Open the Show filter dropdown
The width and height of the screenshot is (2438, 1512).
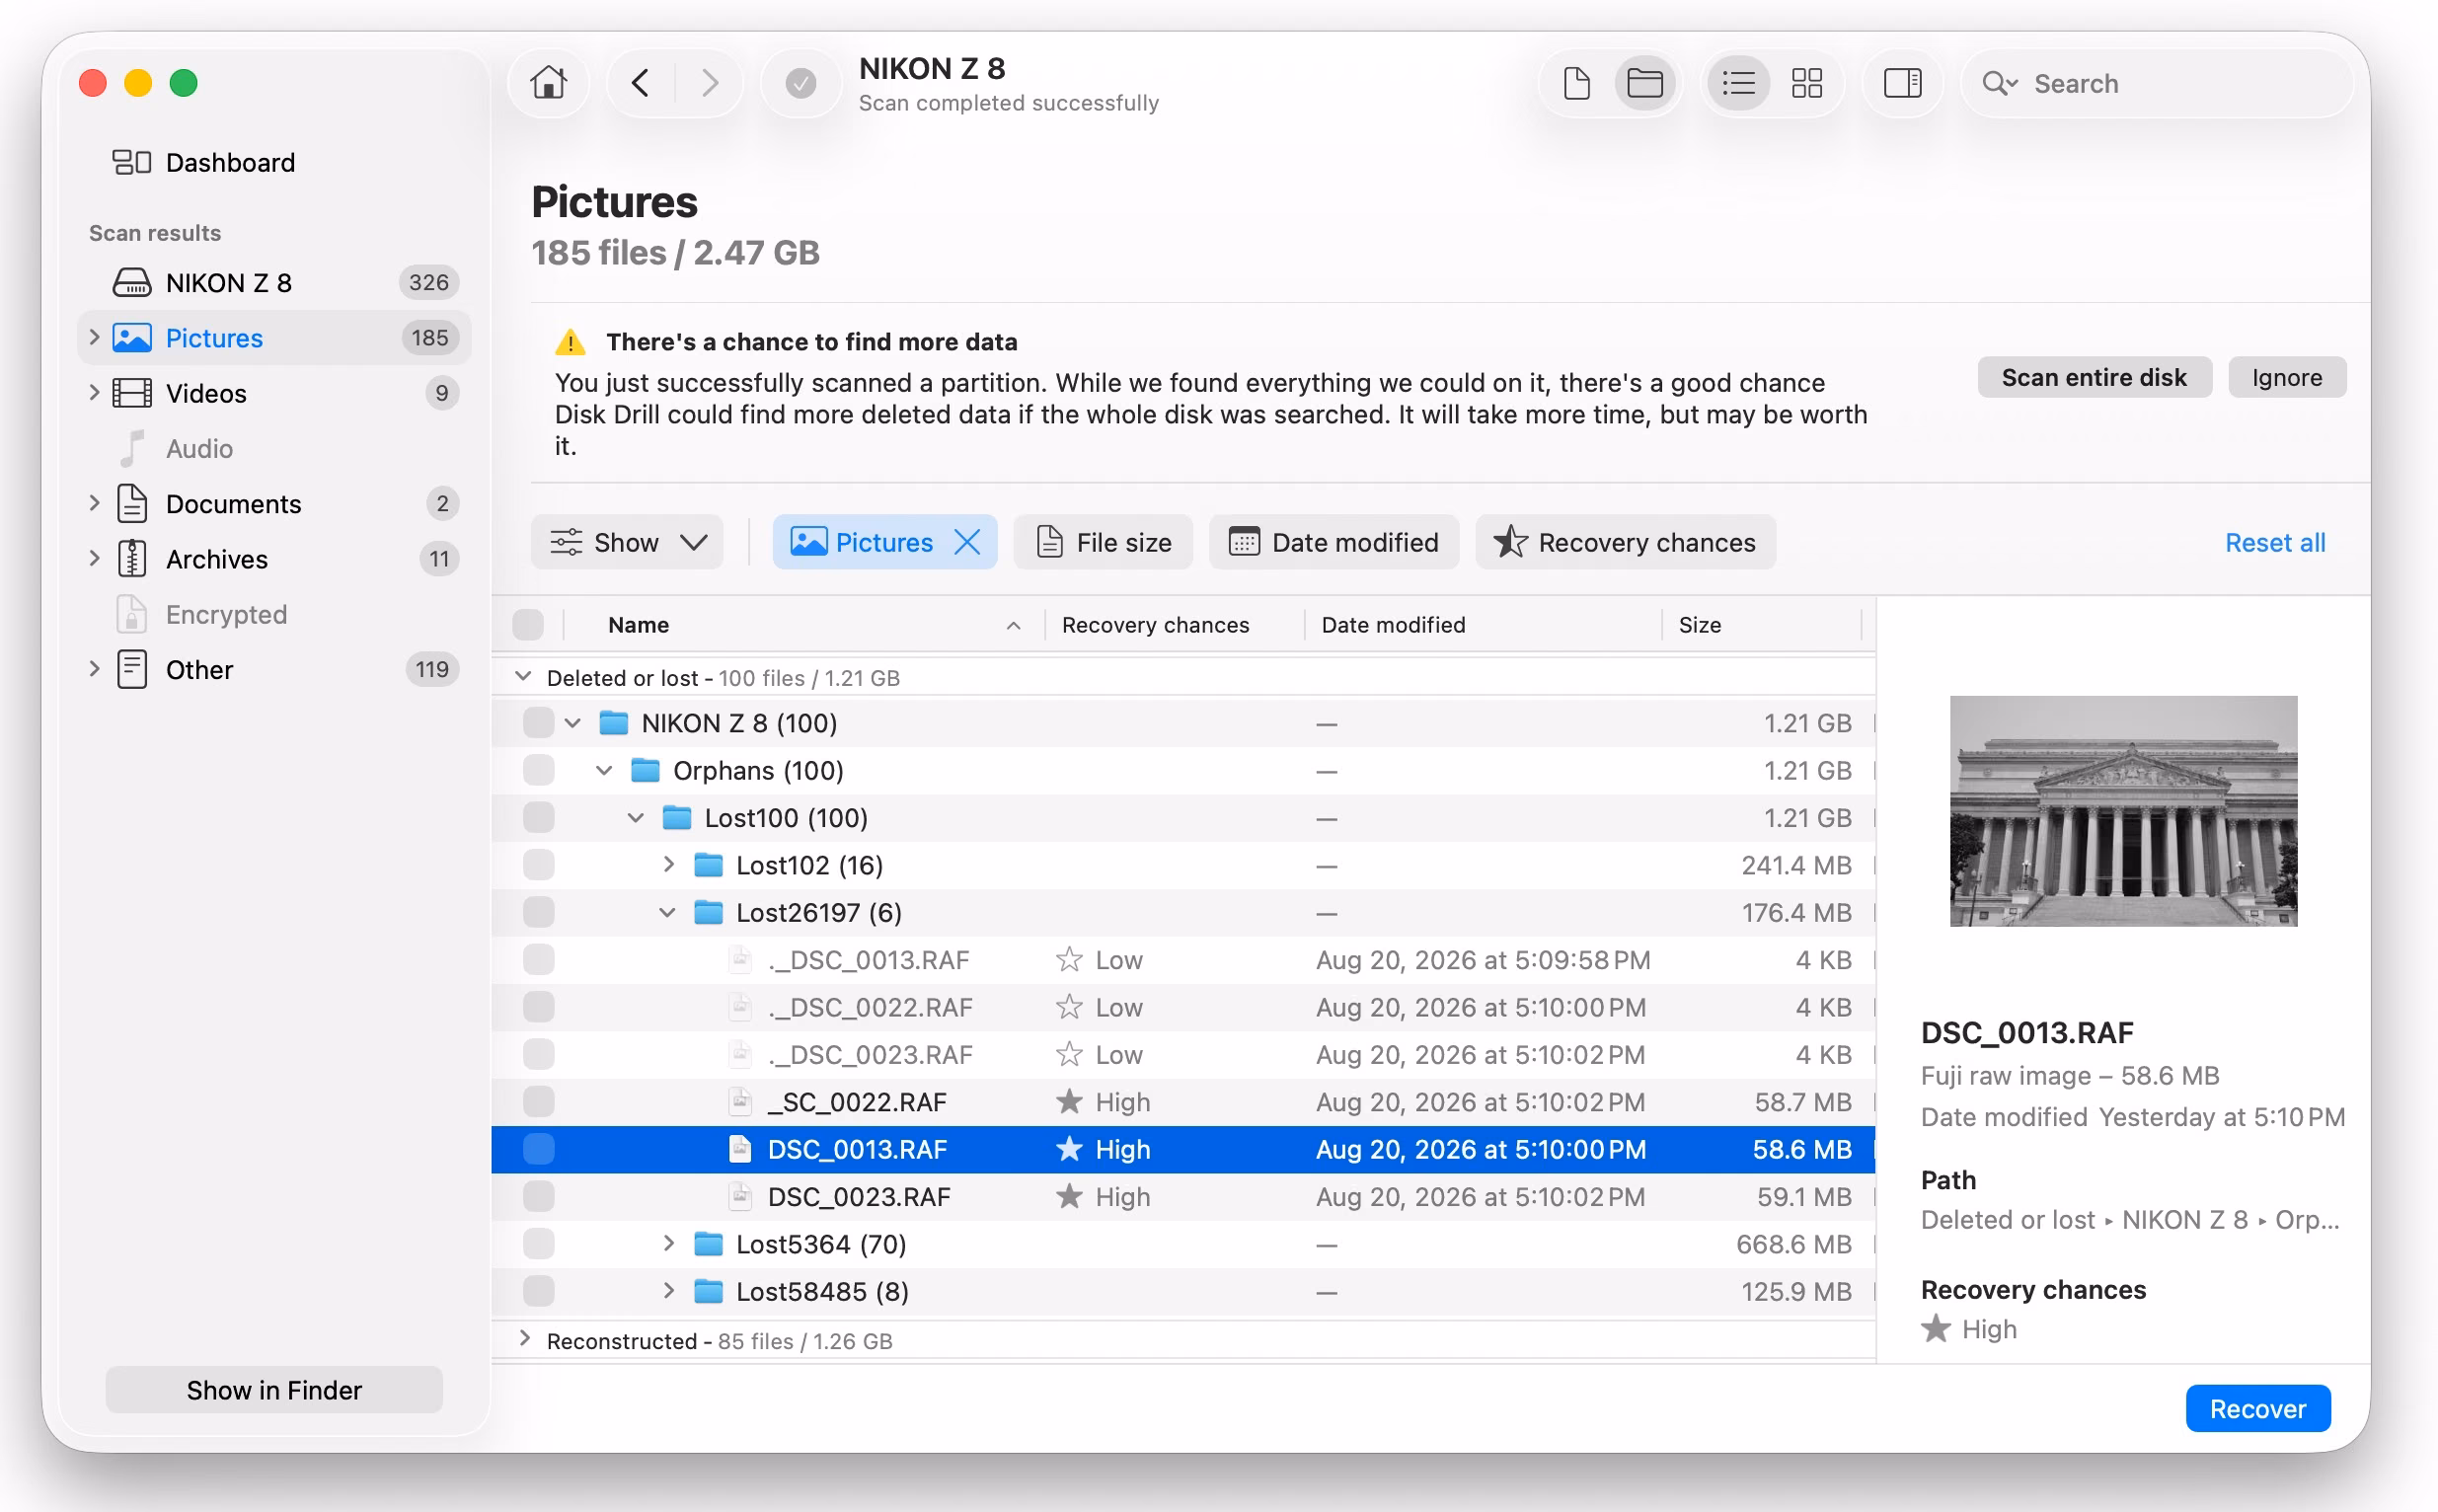coord(627,542)
